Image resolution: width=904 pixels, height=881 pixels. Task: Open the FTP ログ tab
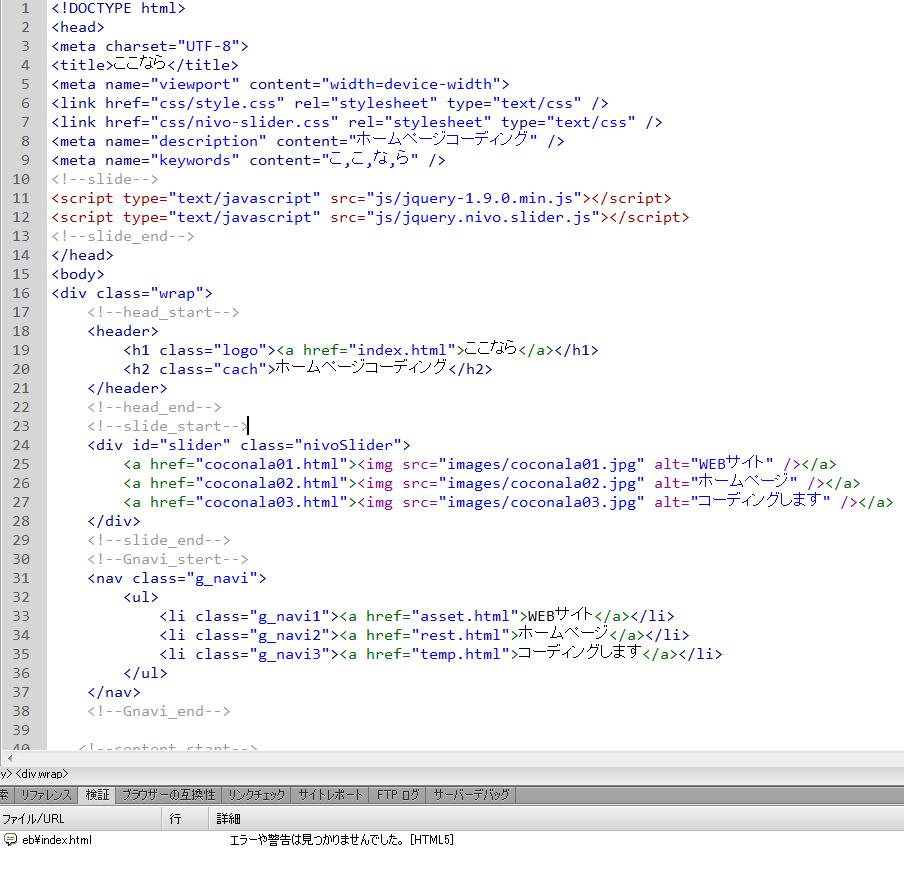coord(398,795)
